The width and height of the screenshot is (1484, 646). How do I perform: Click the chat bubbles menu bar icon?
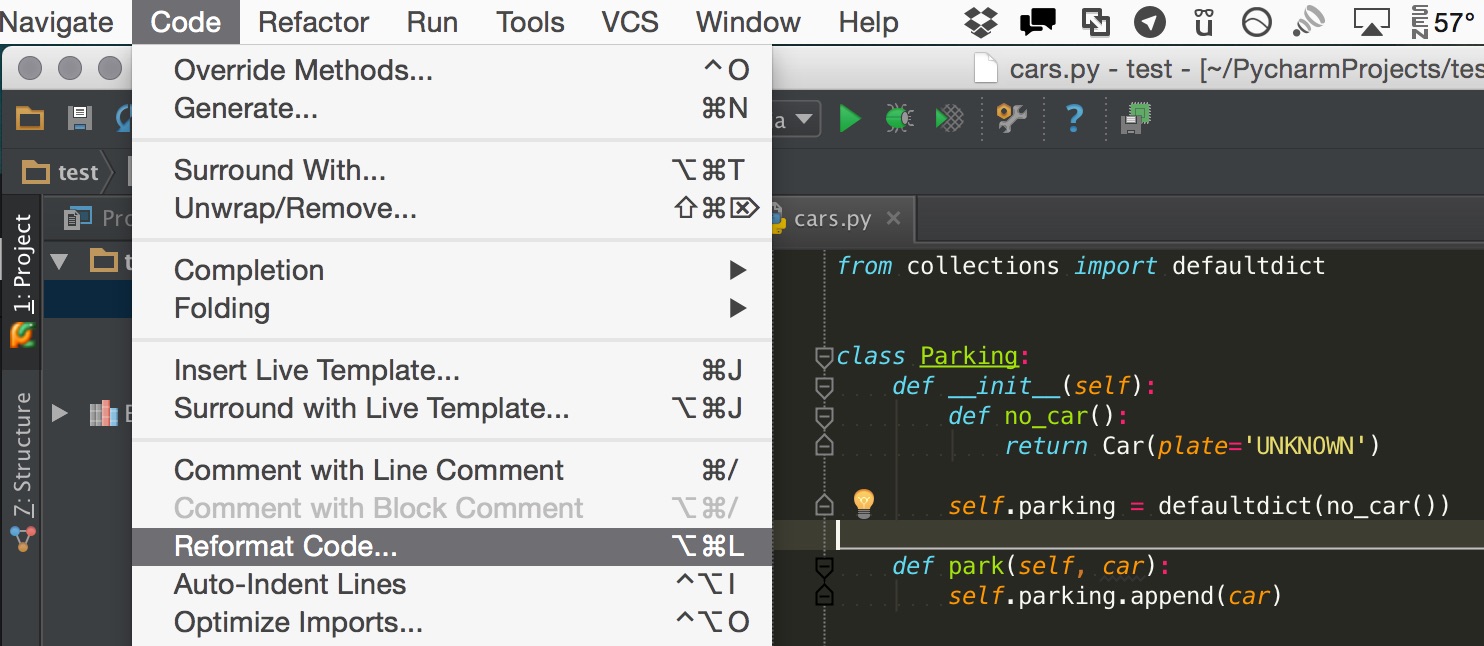[1039, 22]
